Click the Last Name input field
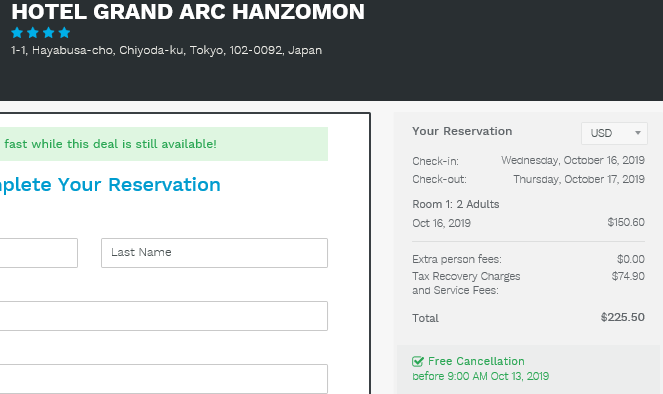This screenshot has height=394, width=663. (214, 253)
